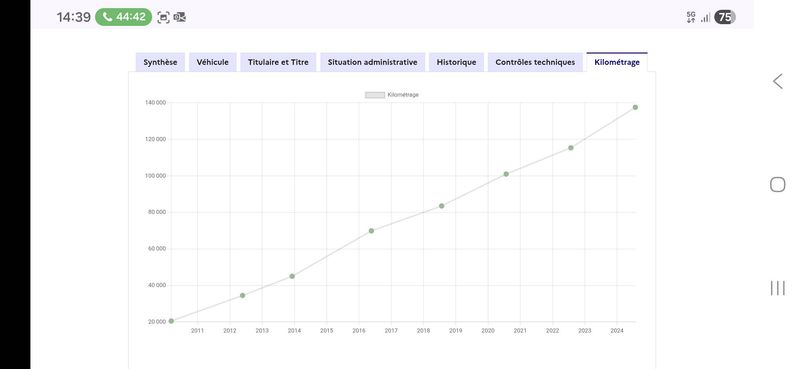
Task: Click the 120 000 y-axis label
Action: tap(156, 139)
